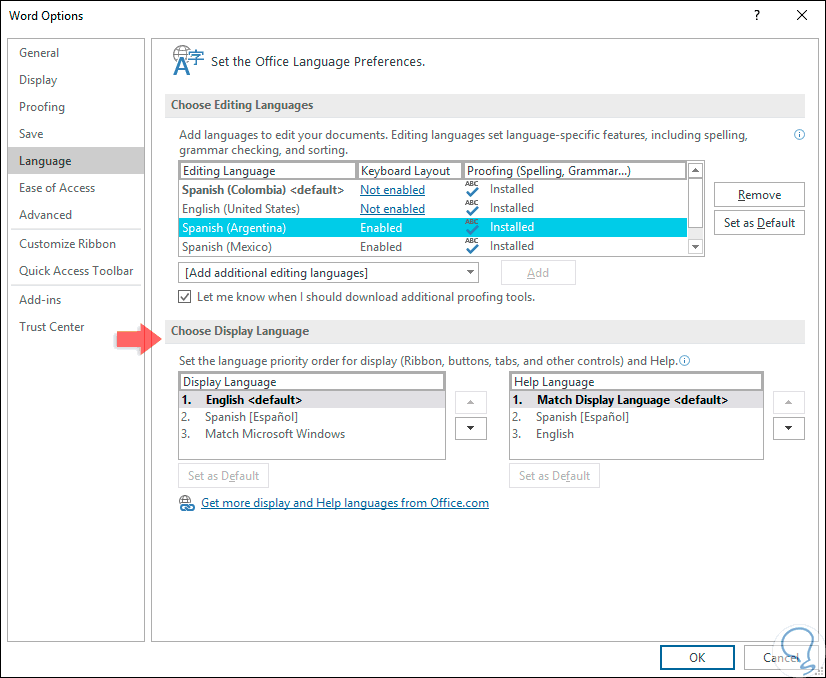Select 'English' in Help Language list
Screen dimensions: 826x678
636,434
